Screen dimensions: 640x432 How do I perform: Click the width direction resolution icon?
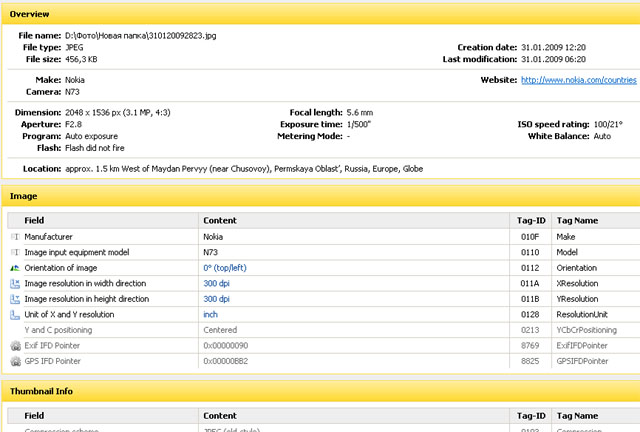[x=14, y=284]
